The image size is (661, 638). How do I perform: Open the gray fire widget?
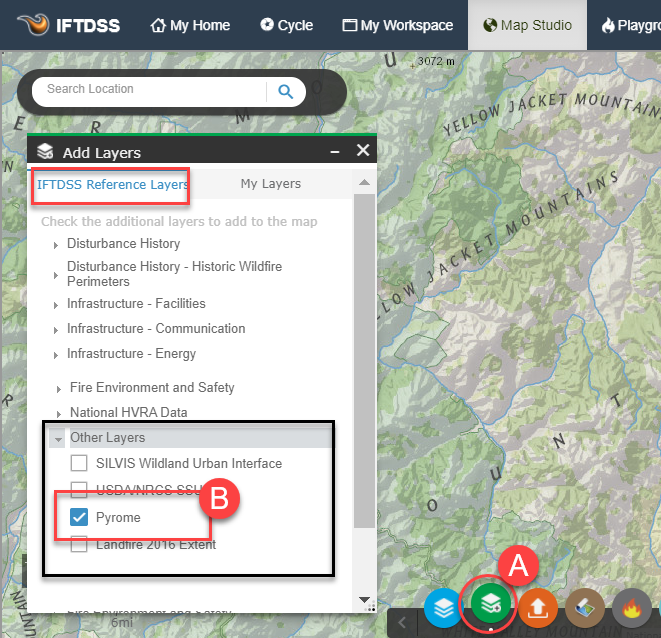click(x=632, y=608)
